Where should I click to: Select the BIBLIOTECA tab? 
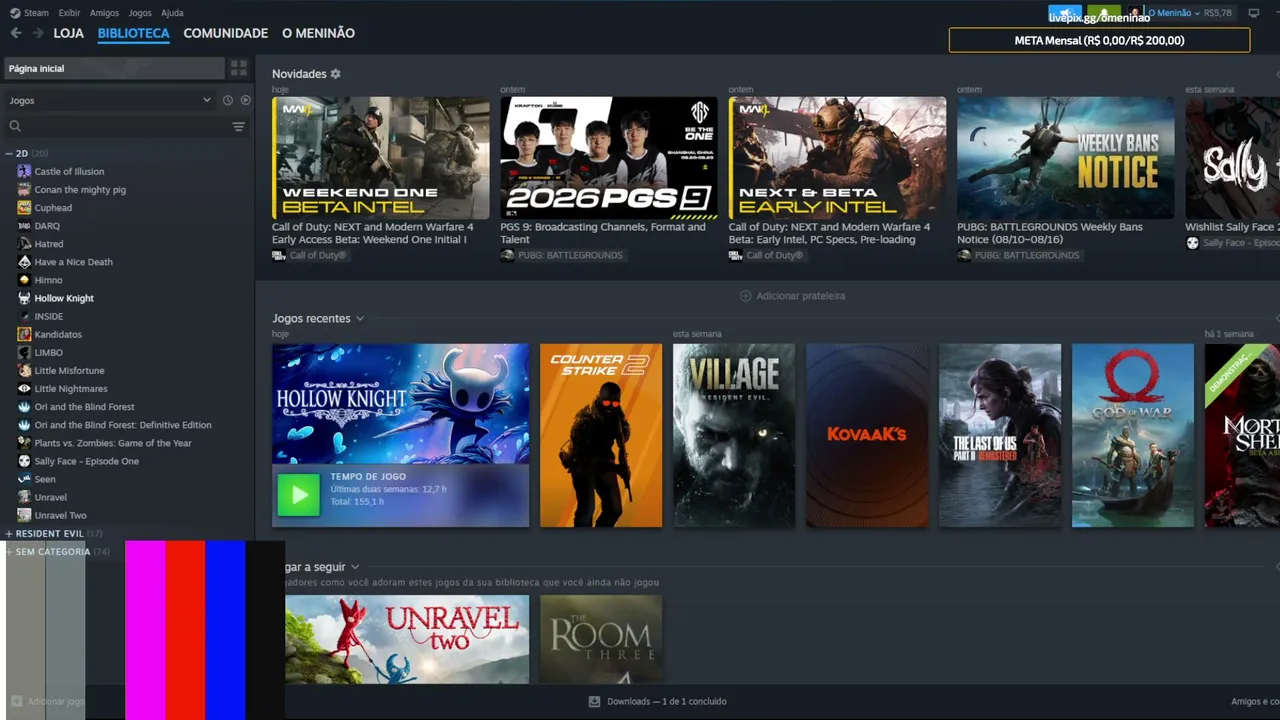134,33
